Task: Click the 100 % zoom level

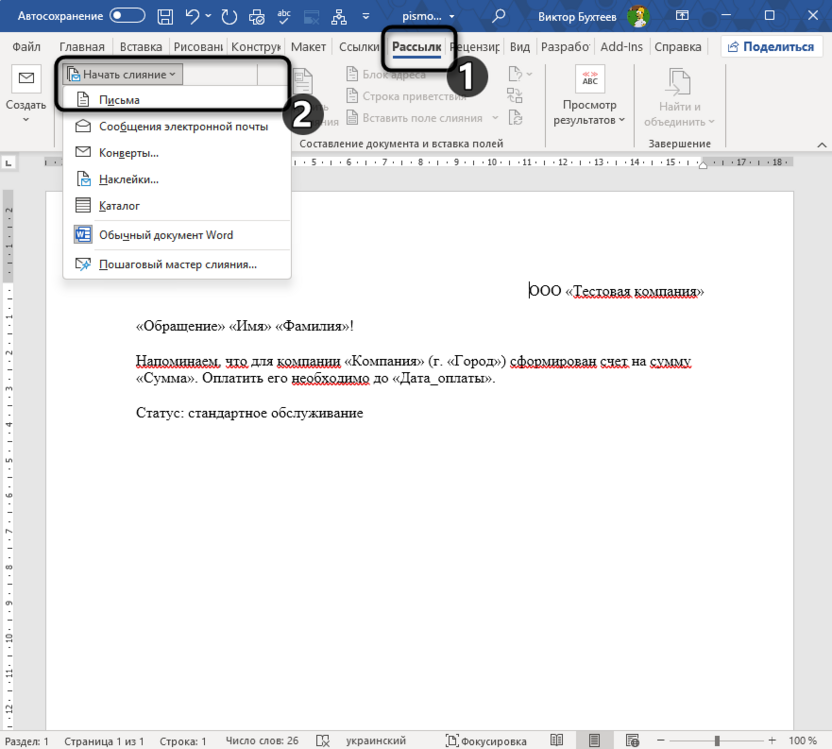Action: point(802,741)
